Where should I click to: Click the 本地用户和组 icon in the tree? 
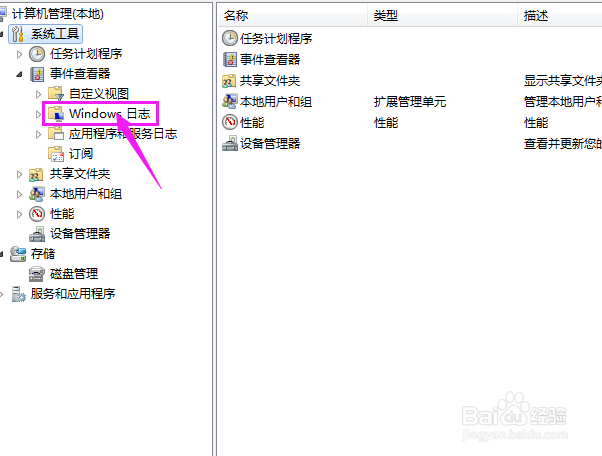(36, 194)
